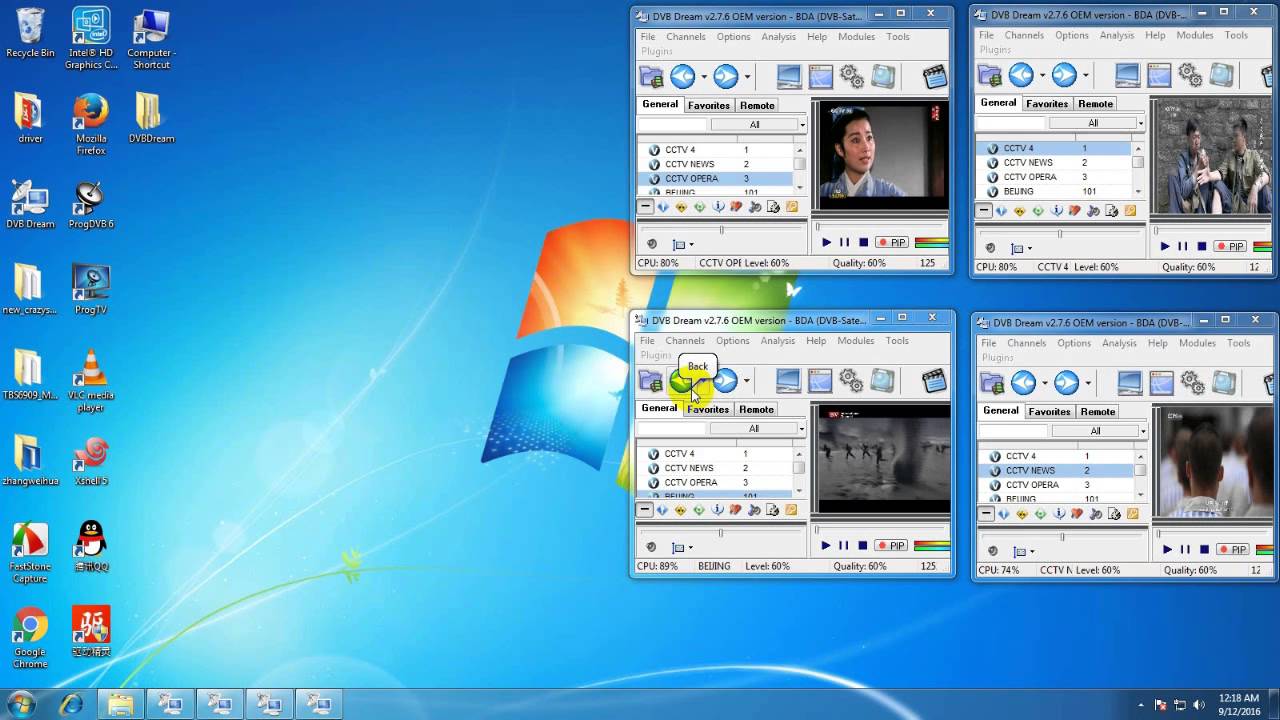Toggle PIP record button in CCTV NEWS window
1280x720 pixels.
click(1232, 550)
